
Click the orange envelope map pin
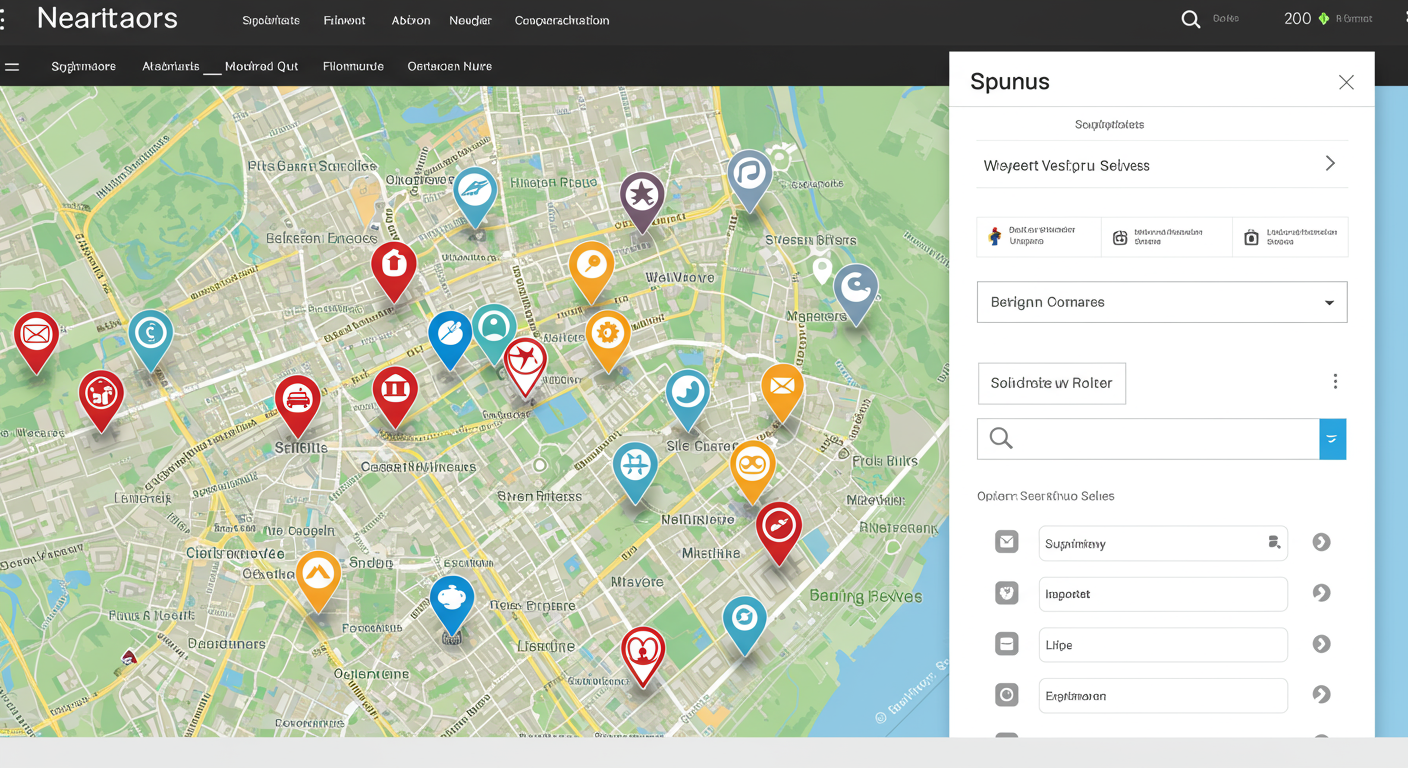[x=782, y=386]
